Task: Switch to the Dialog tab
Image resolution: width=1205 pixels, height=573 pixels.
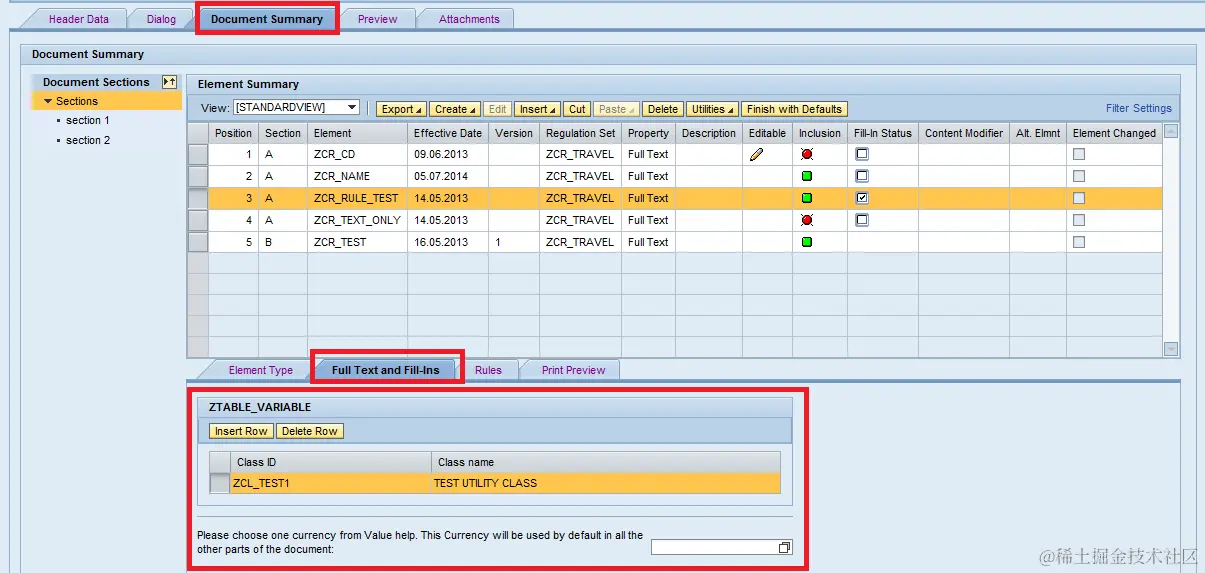Action: (161, 19)
